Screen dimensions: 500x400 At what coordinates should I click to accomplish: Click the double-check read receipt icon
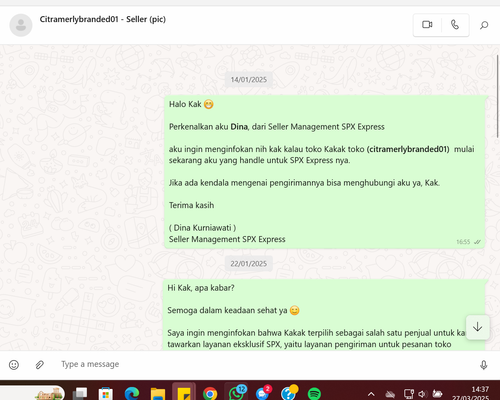tap(477, 242)
